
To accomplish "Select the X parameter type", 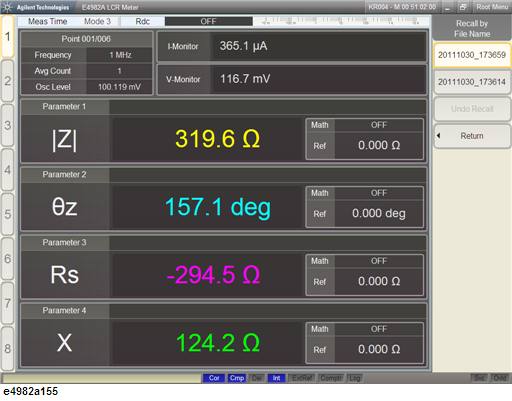I will click(x=65, y=343).
